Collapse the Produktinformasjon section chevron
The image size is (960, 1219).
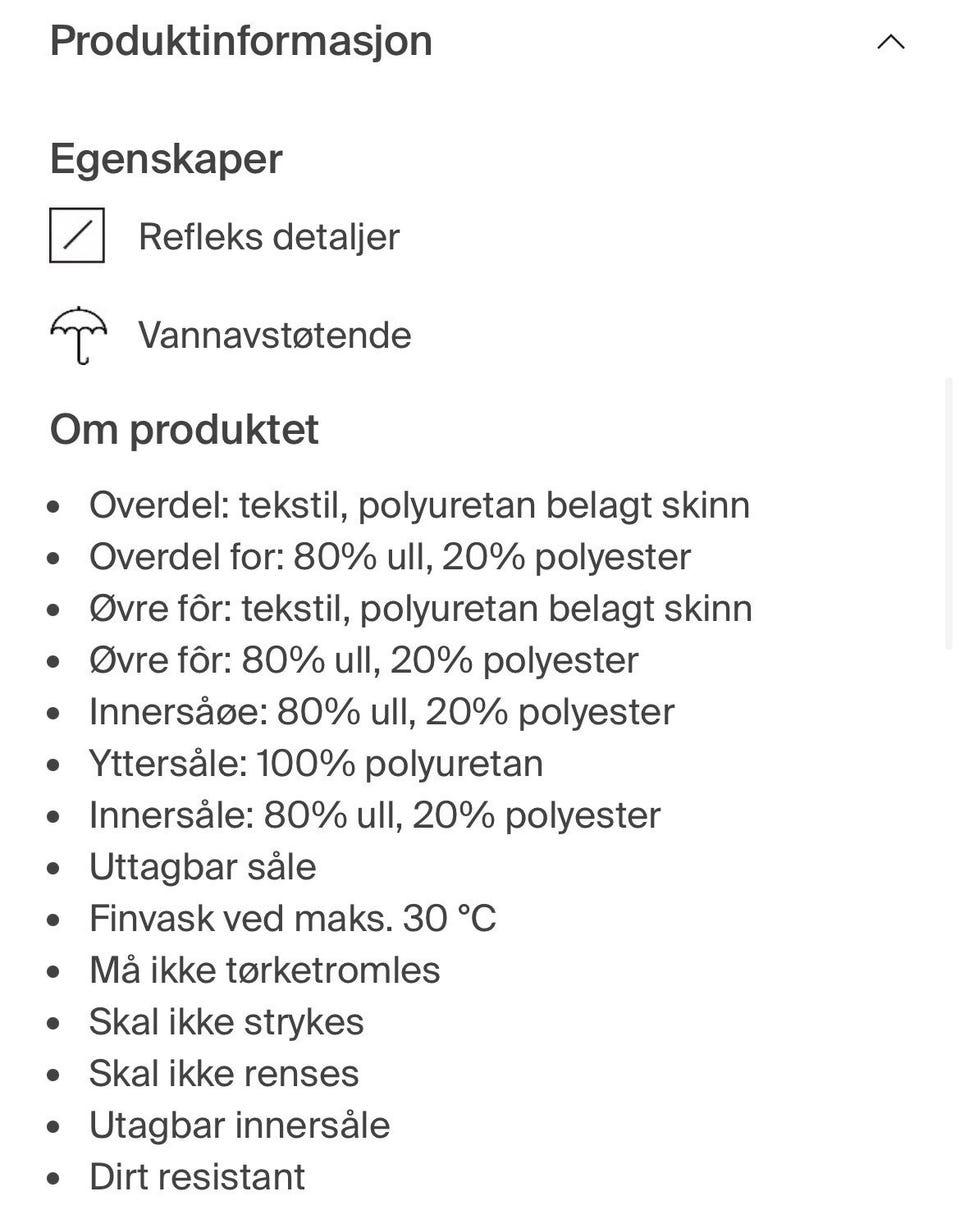point(890,42)
